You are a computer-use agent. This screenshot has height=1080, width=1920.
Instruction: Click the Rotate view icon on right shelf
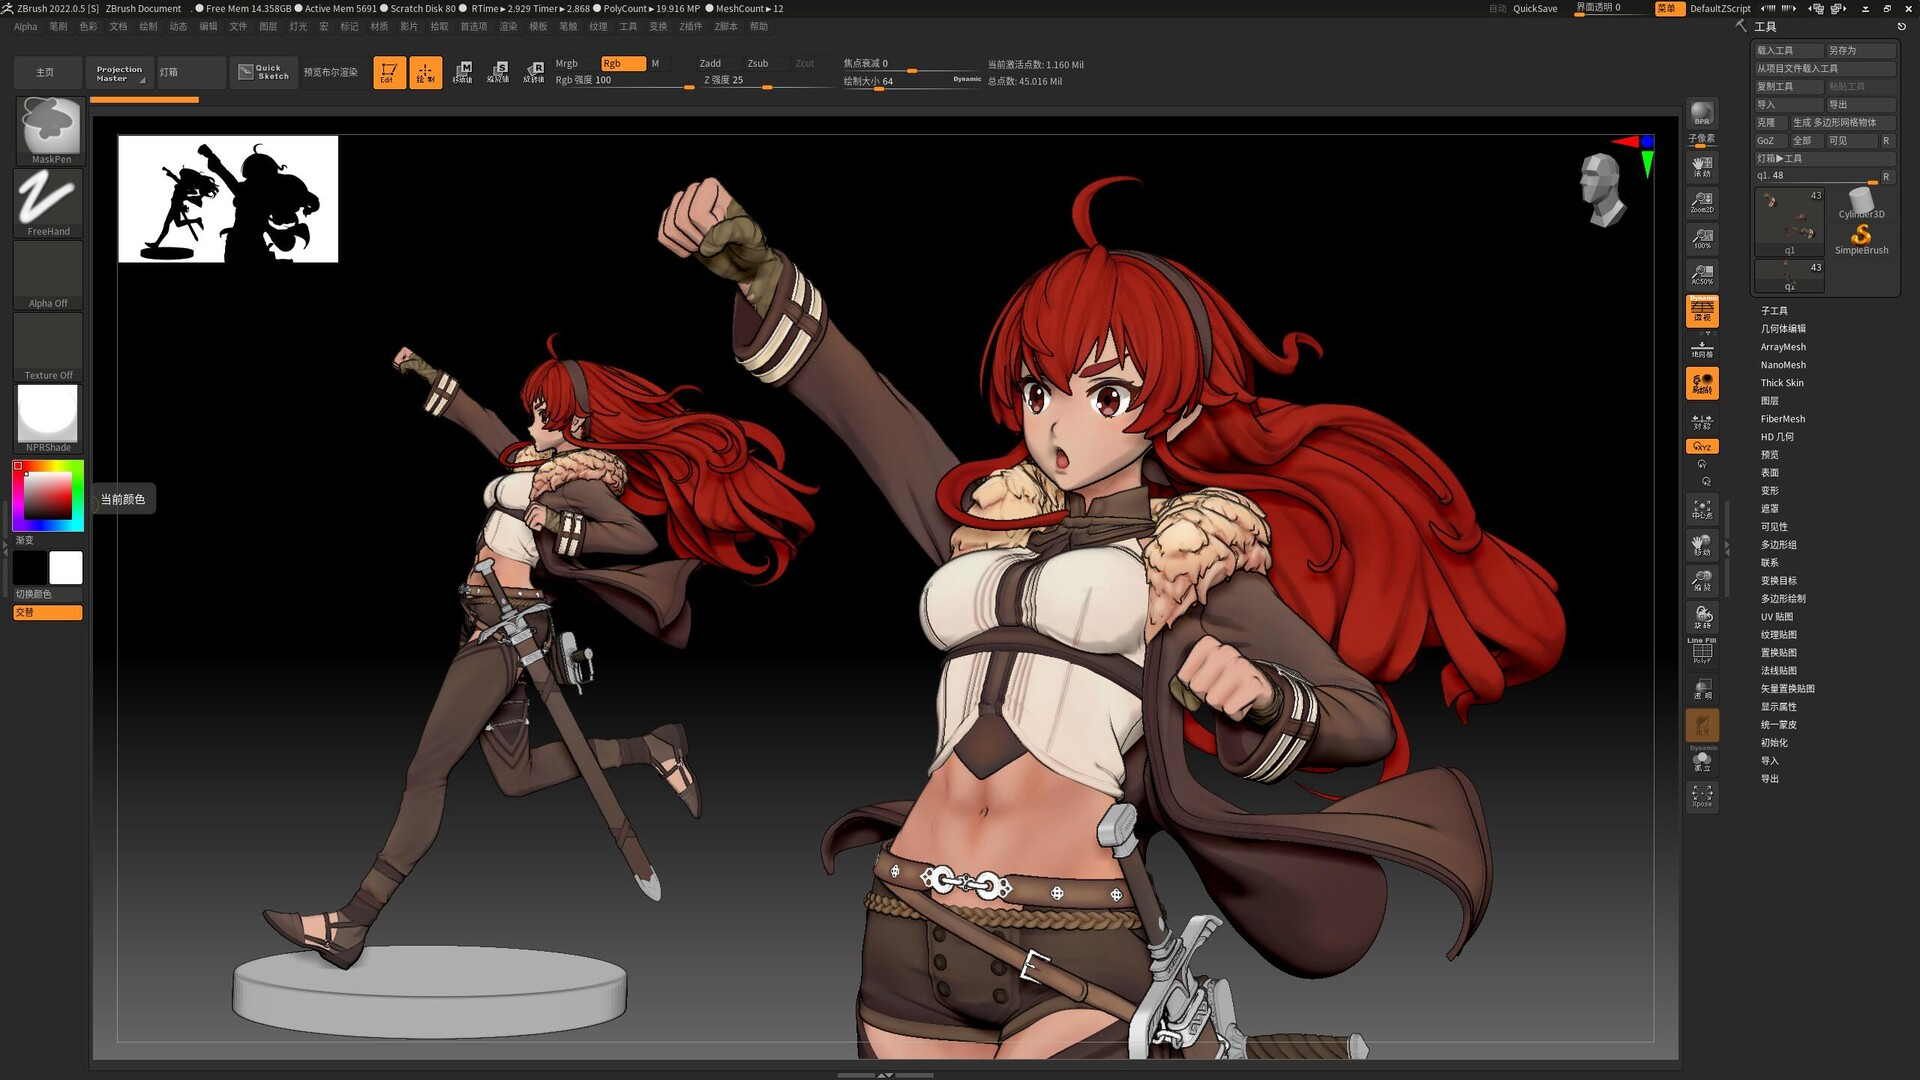(1702, 617)
